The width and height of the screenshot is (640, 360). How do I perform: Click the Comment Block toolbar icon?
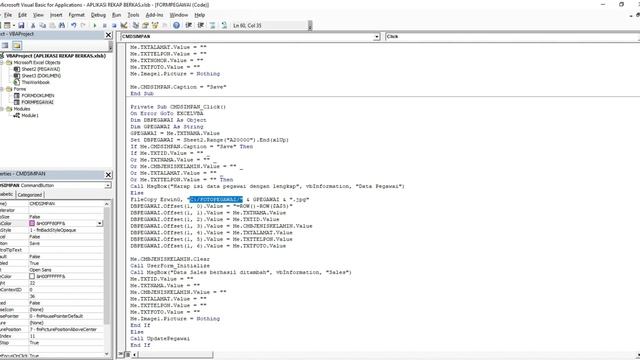pos(213,25)
